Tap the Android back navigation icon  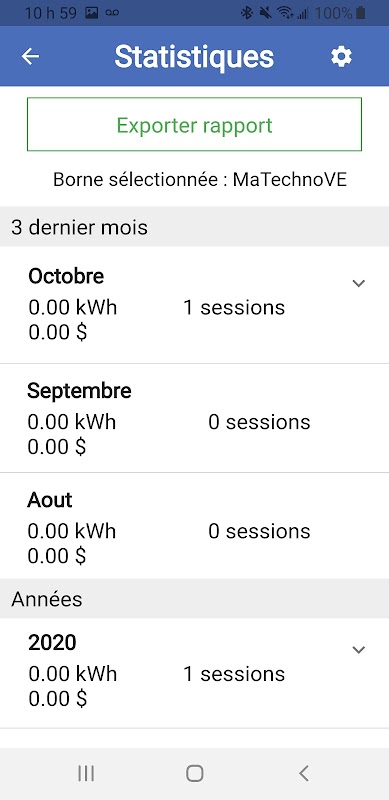pos(304,773)
